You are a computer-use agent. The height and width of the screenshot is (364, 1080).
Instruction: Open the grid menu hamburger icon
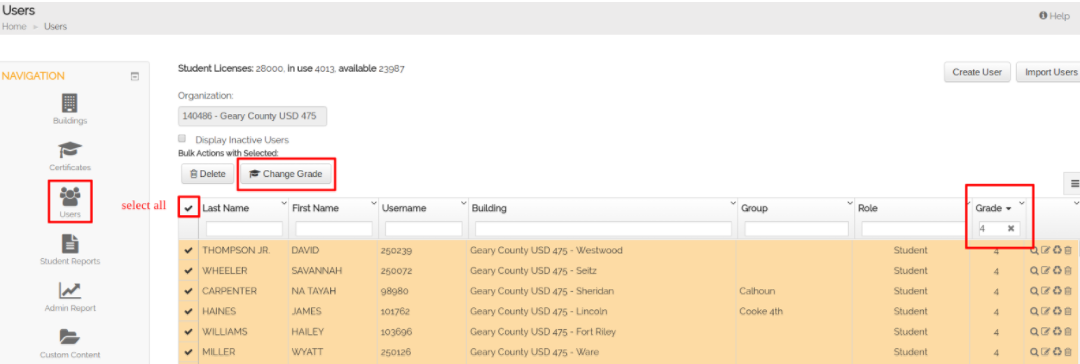coord(1074,184)
